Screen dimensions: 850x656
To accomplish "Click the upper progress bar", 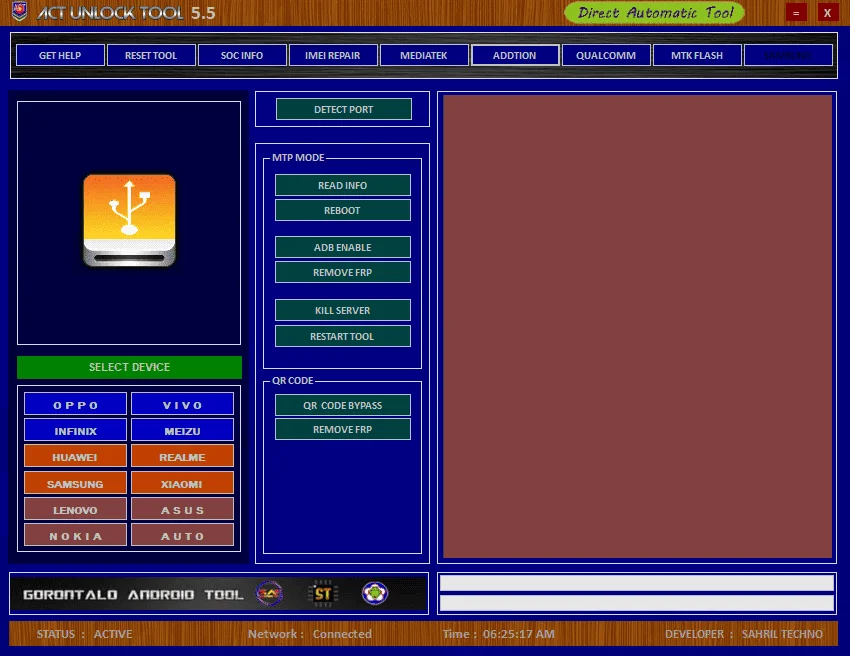I will 636,583.
